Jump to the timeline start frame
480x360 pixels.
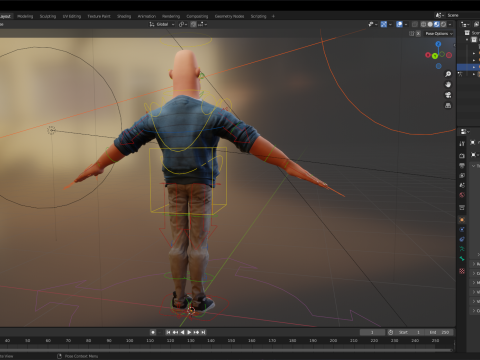tap(168, 332)
